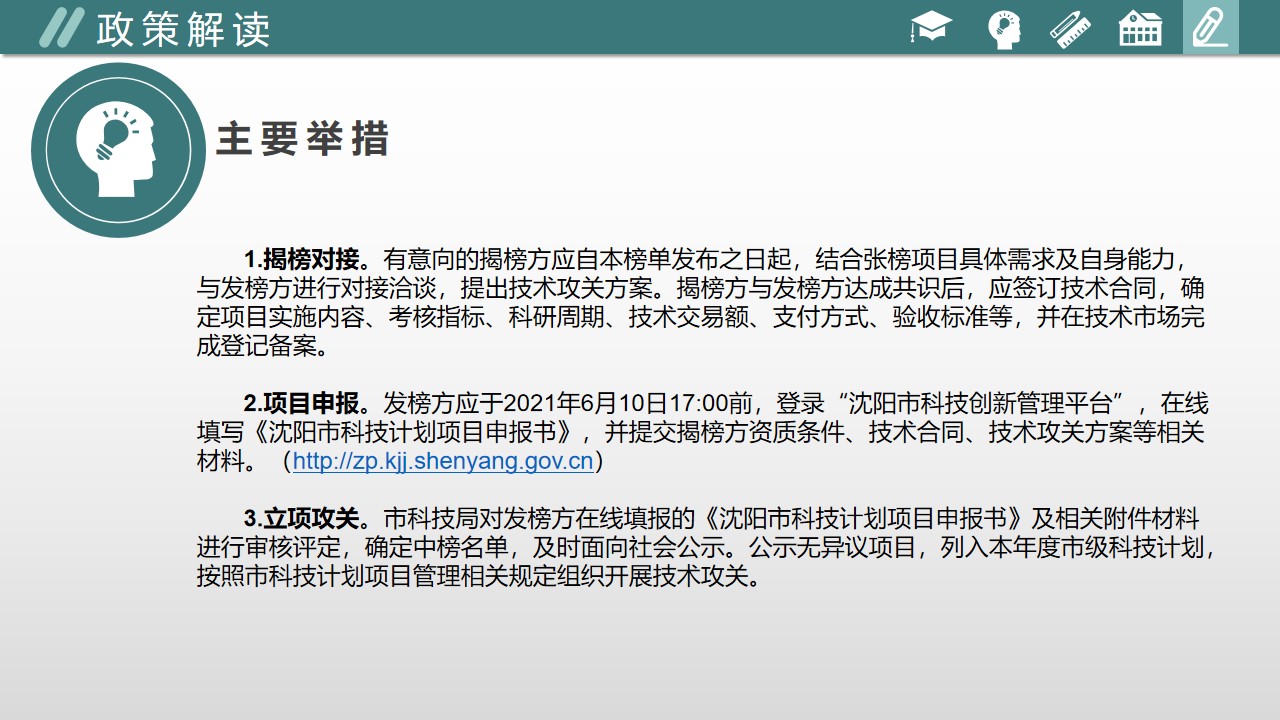Click the double-slash logo beside 政策解读
1280x720 pixels.
point(60,28)
